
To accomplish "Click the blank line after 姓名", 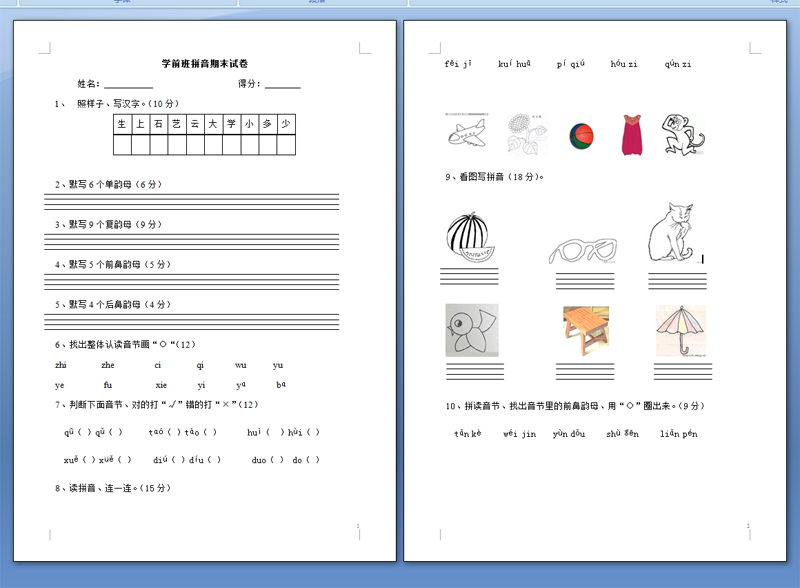I will coord(128,87).
